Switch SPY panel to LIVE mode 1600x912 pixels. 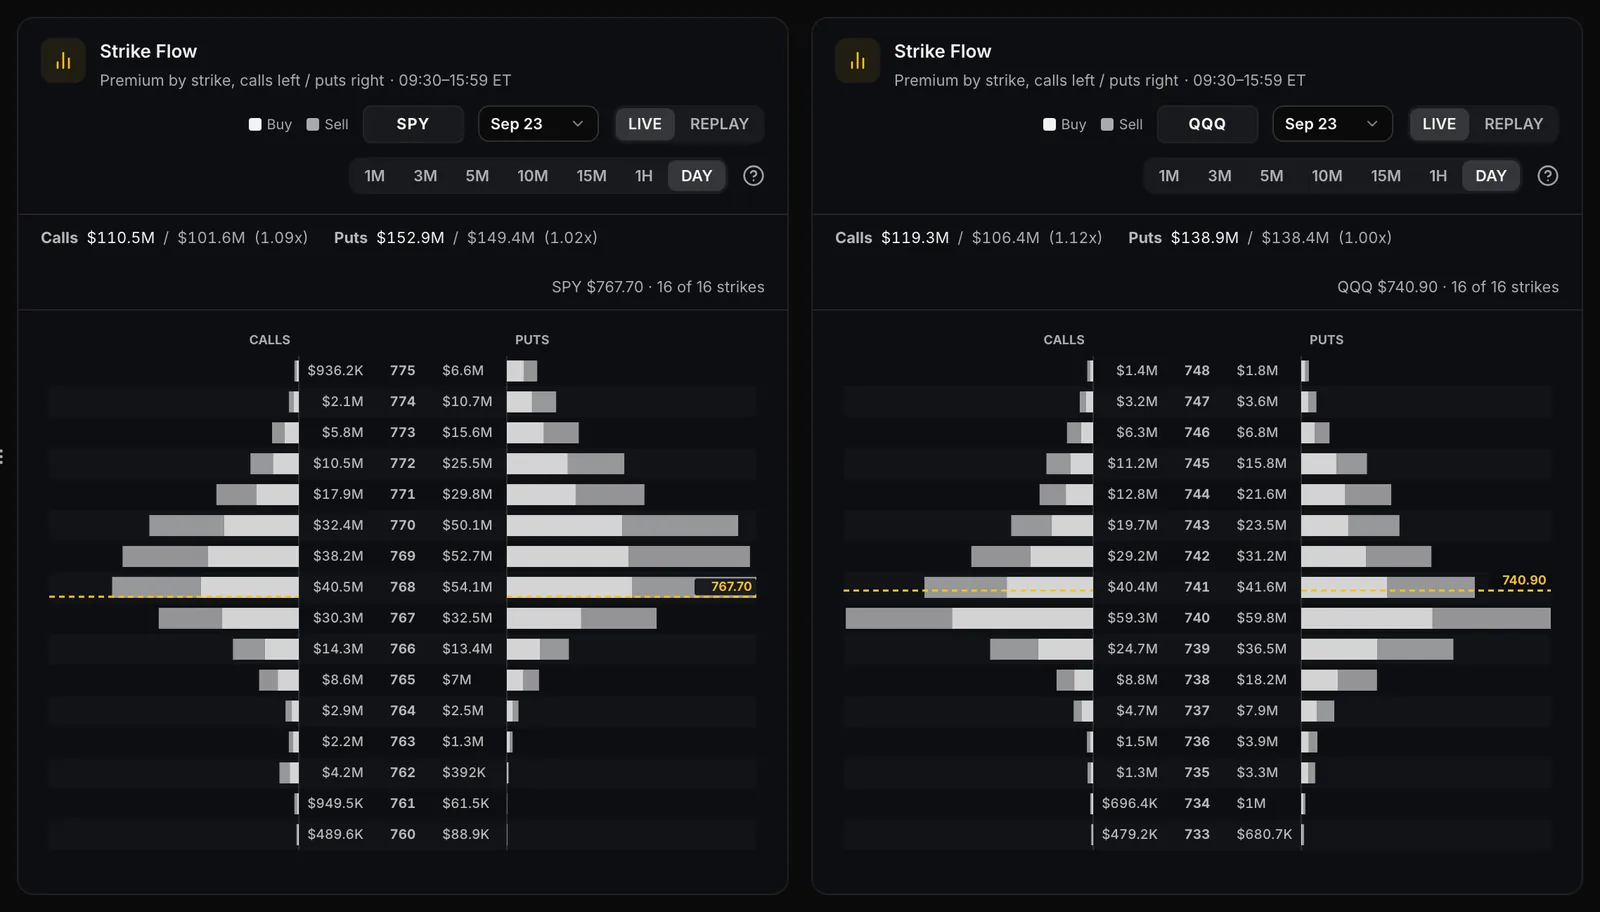pyautogui.click(x=645, y=124)
